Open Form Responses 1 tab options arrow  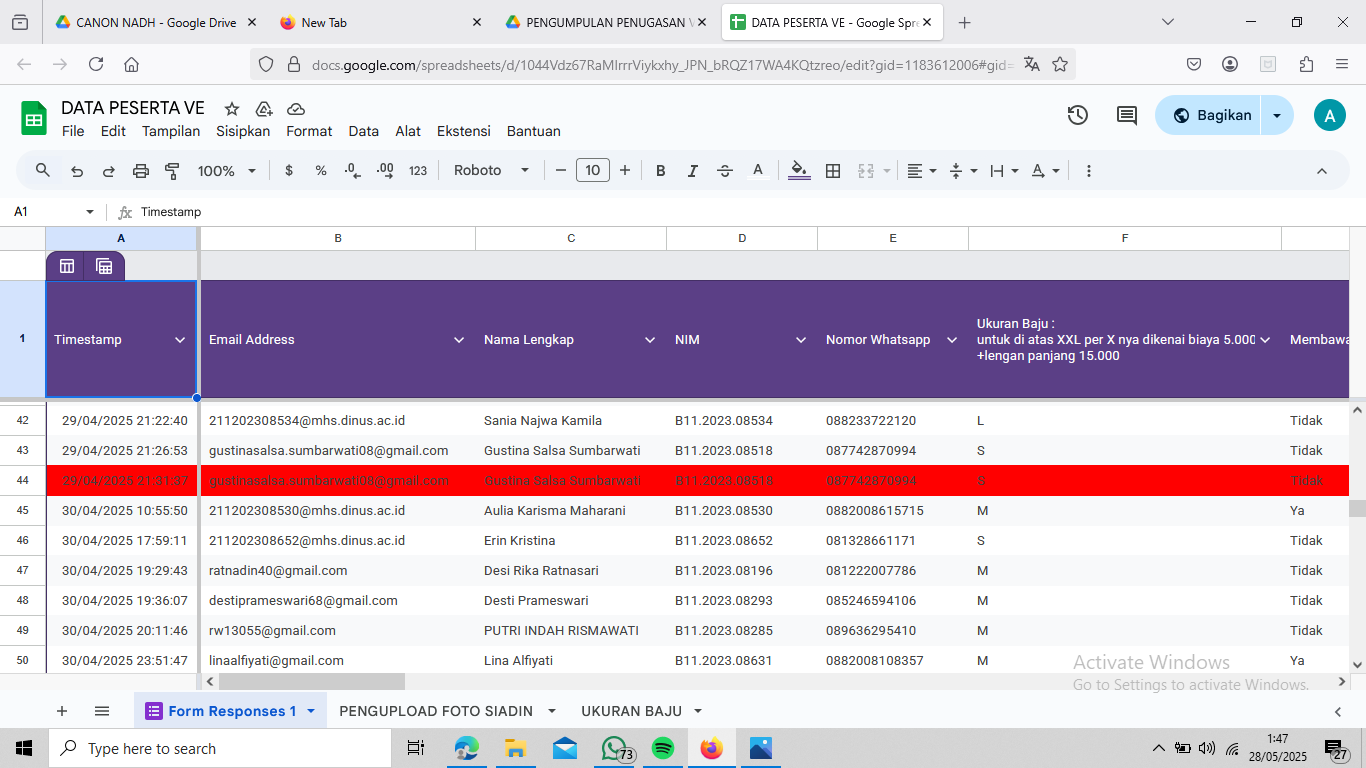click(310, 711)
